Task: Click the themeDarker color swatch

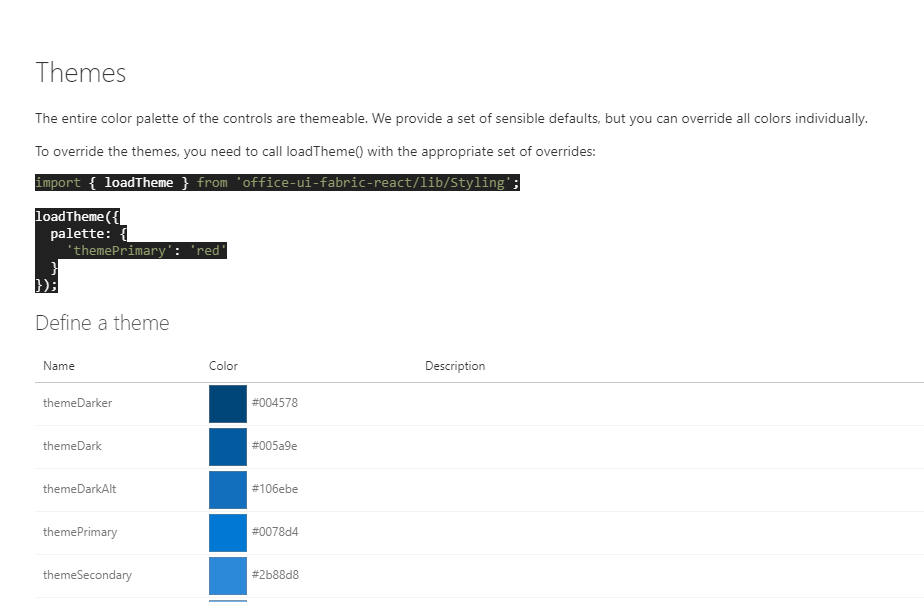Action: pyautogui.click(x=227, y=403)
